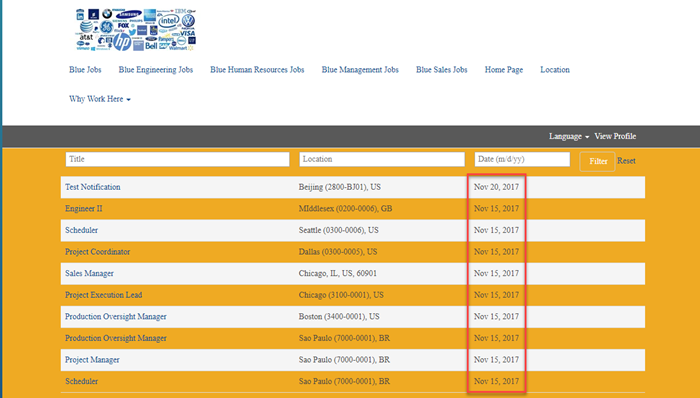Select Blue Management Jobs link

click(360, 70)
